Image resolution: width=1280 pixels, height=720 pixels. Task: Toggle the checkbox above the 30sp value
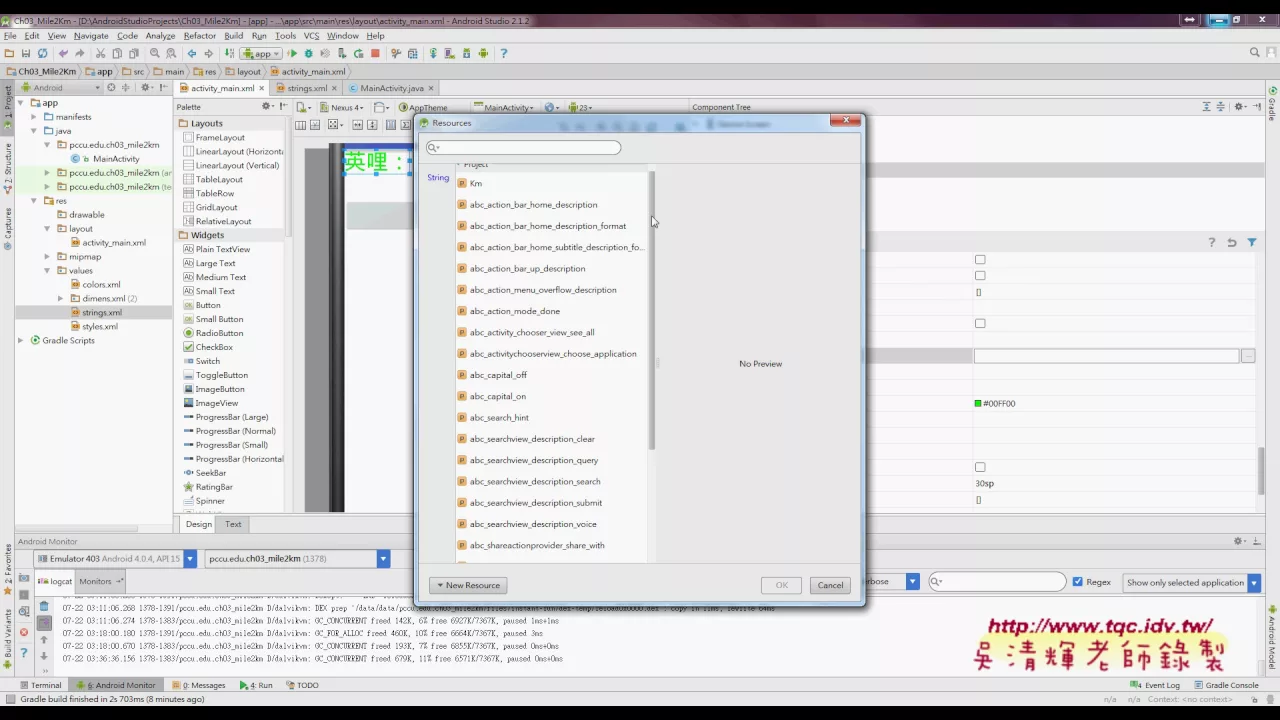(980, 467)
